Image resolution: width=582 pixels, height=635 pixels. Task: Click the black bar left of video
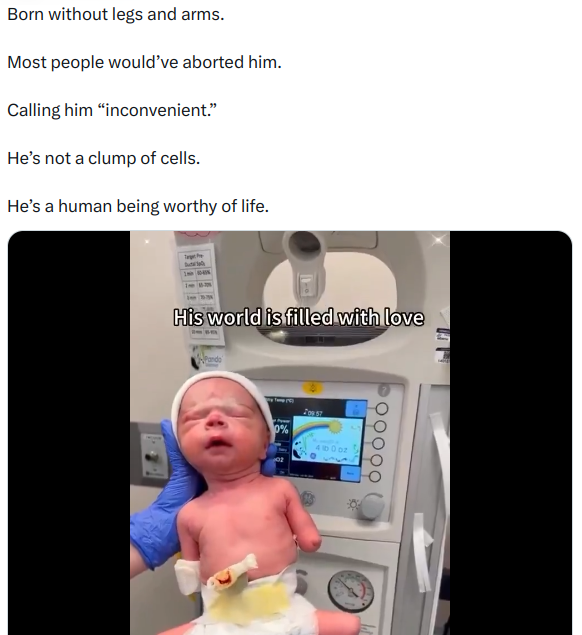[x=69, y=433]
